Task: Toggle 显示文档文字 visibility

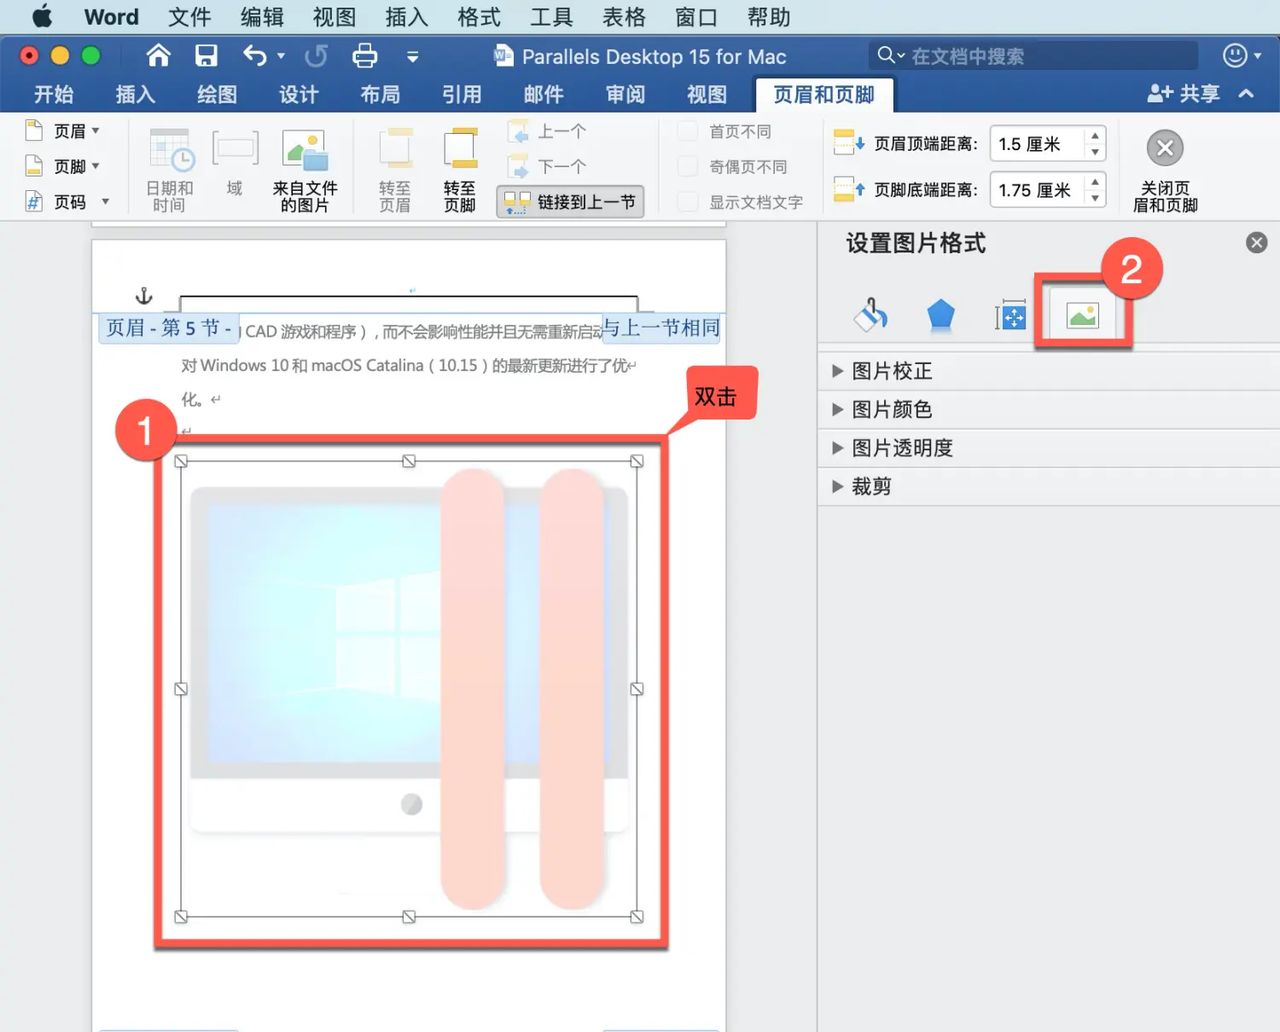Action: pos(687,201)
